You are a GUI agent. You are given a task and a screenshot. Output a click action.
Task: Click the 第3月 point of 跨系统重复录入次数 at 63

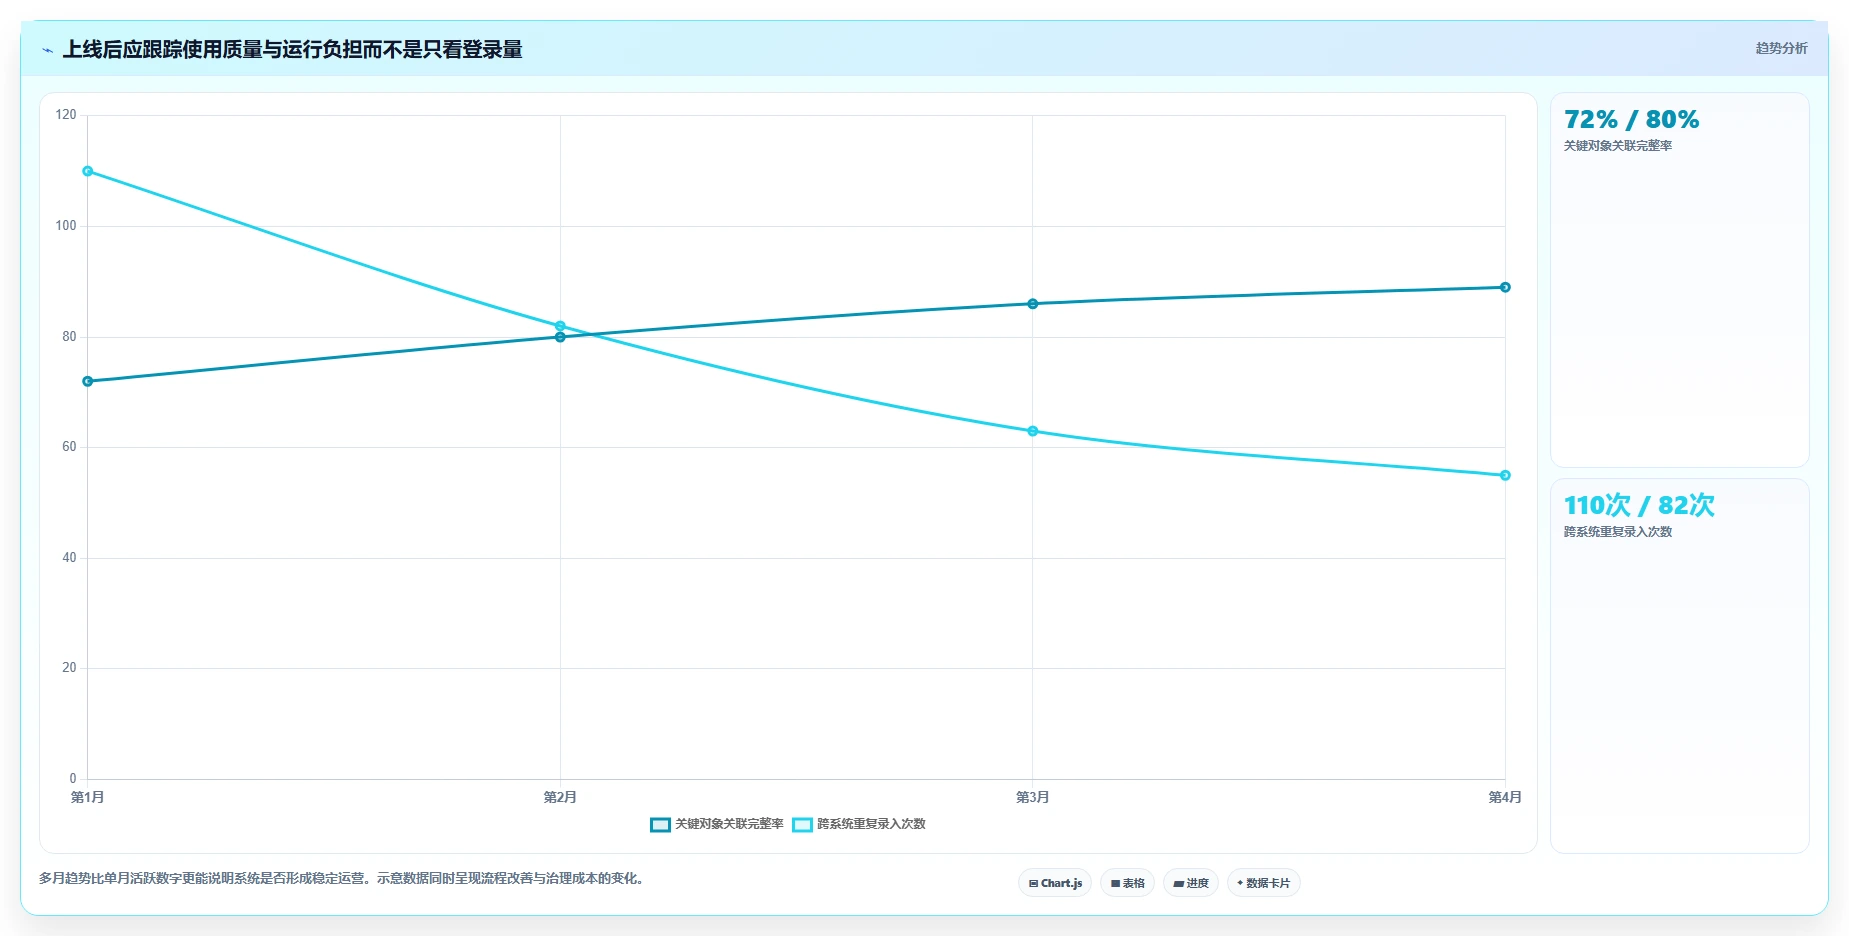(1033, 431)
